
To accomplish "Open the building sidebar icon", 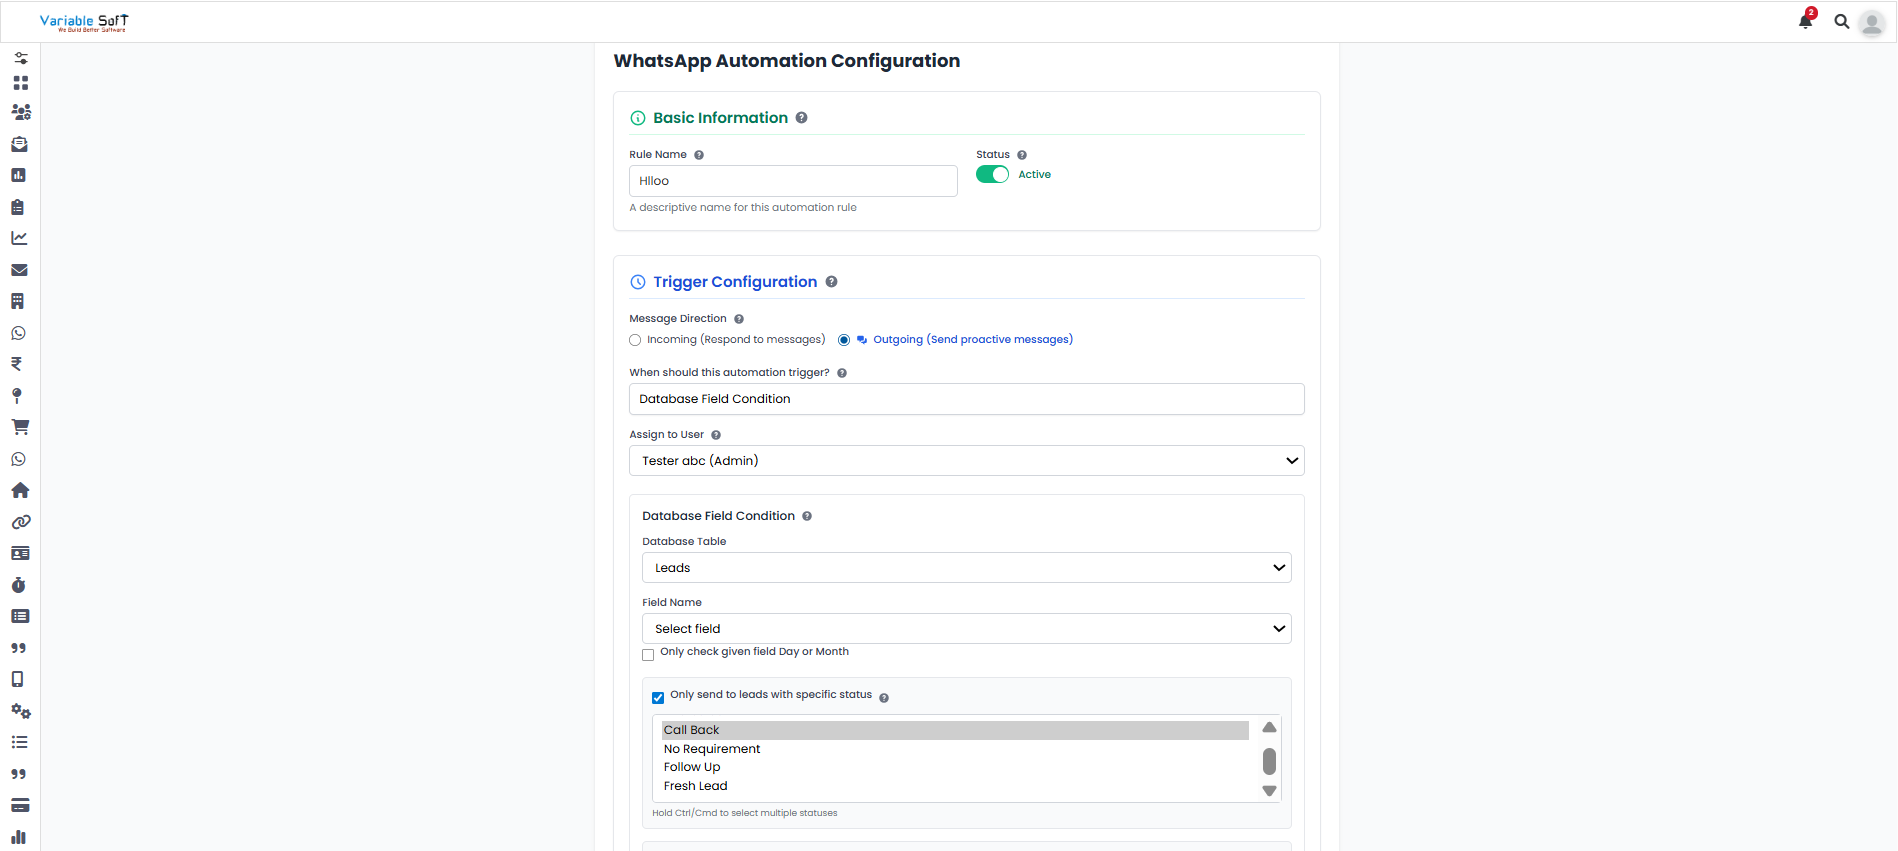I will coord(17,301).
